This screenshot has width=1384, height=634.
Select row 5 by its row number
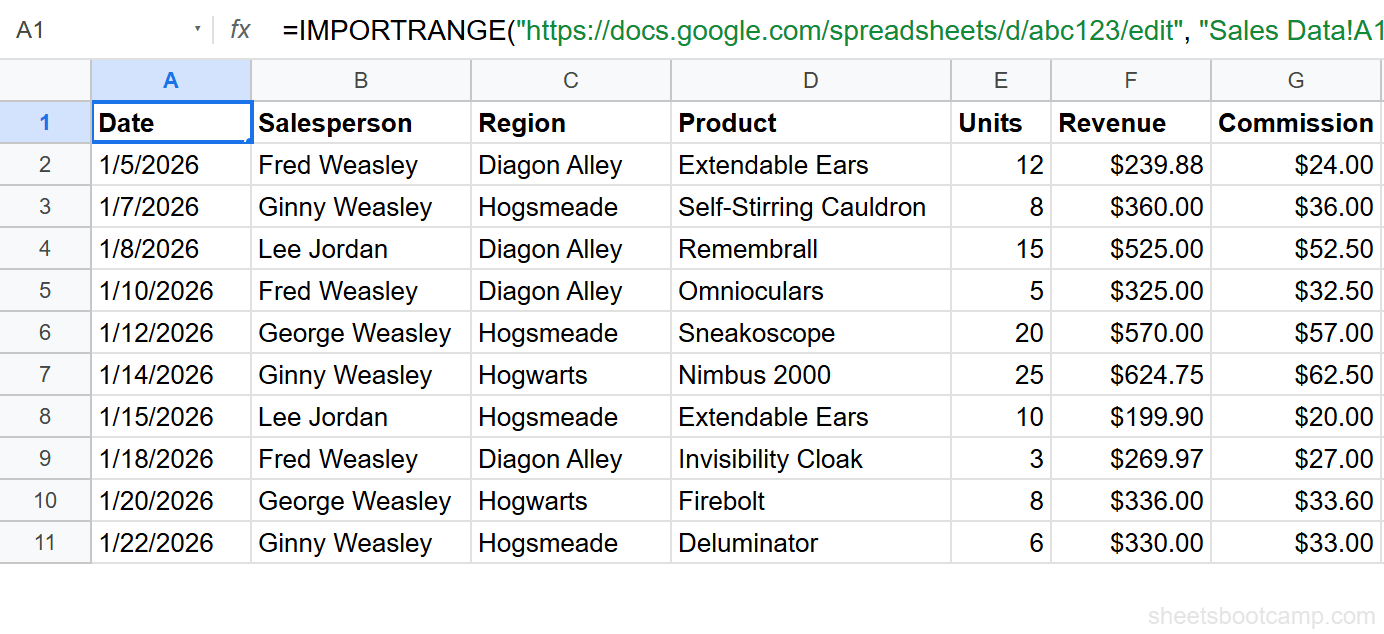pos(45,290)
